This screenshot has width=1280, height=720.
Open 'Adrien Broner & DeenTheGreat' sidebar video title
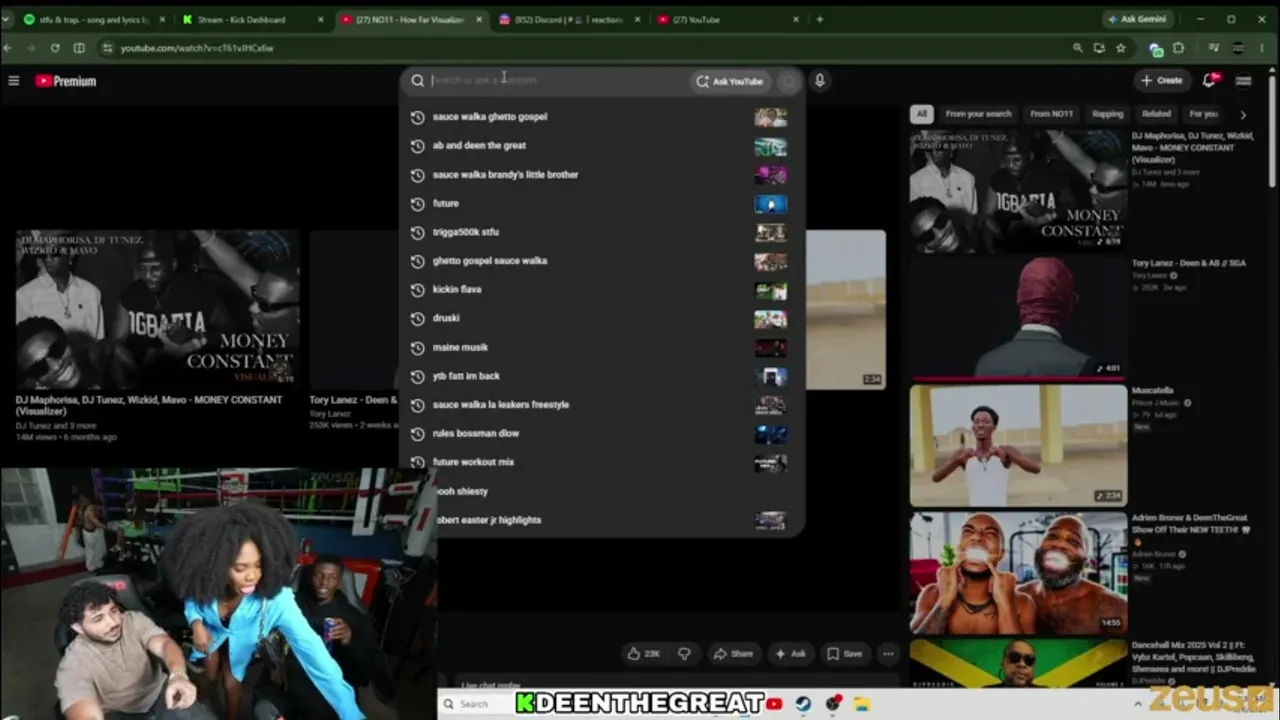(1191, 529)
